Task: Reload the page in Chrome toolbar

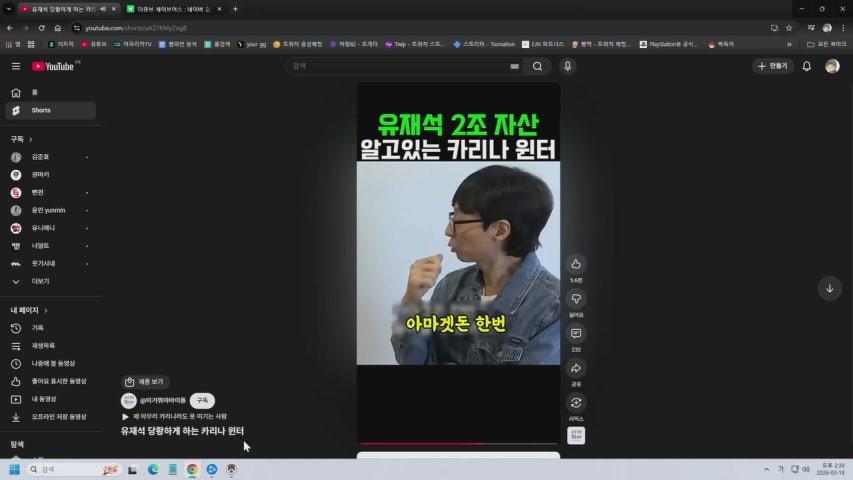Action: tap(41, 28)
